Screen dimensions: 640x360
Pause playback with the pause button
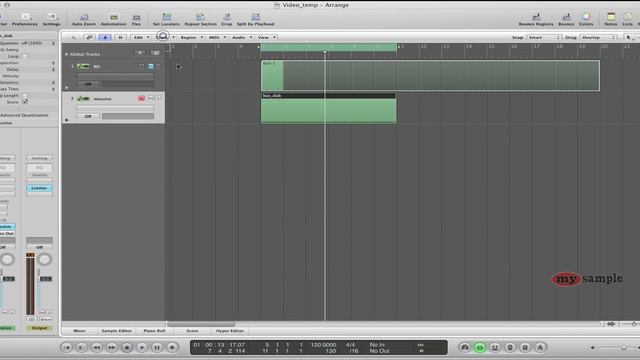[x=157, y=347]
